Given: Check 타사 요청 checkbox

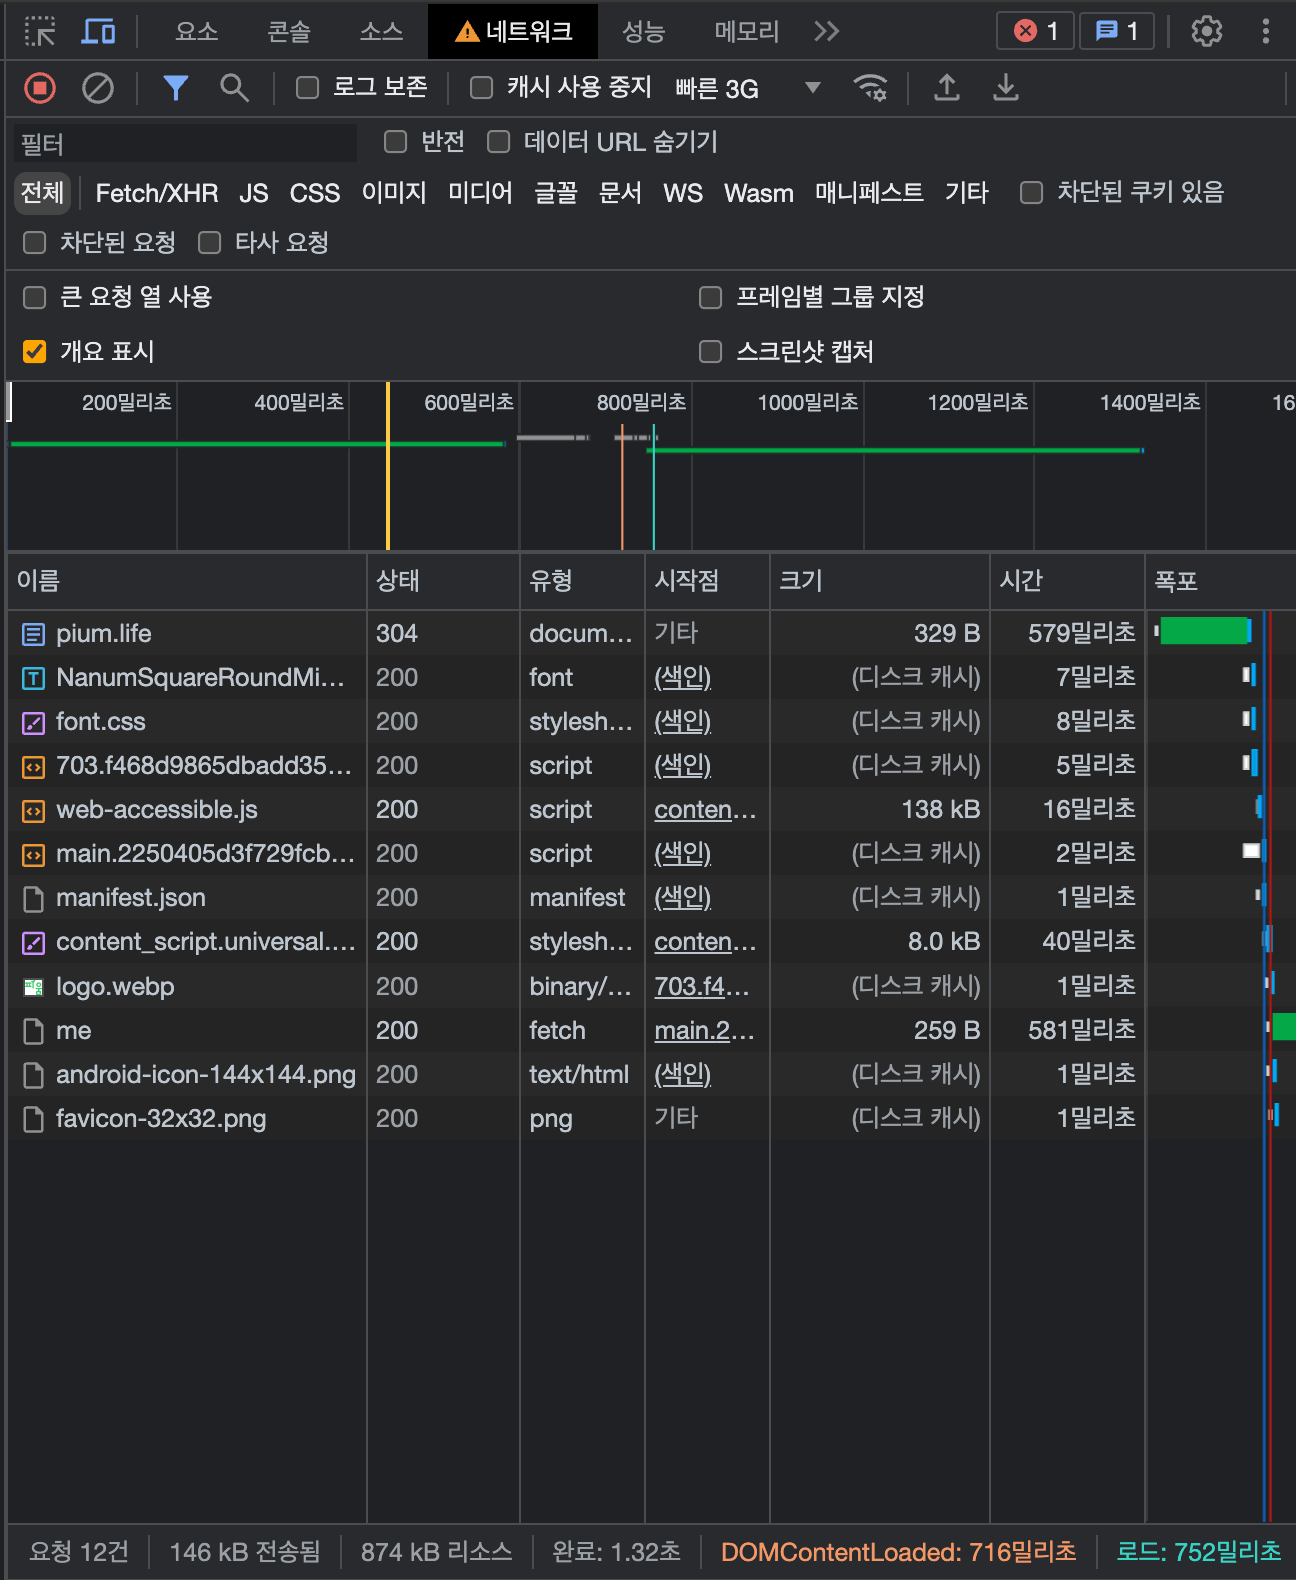Looking at the screenshot, I should [x=210, y=242].
